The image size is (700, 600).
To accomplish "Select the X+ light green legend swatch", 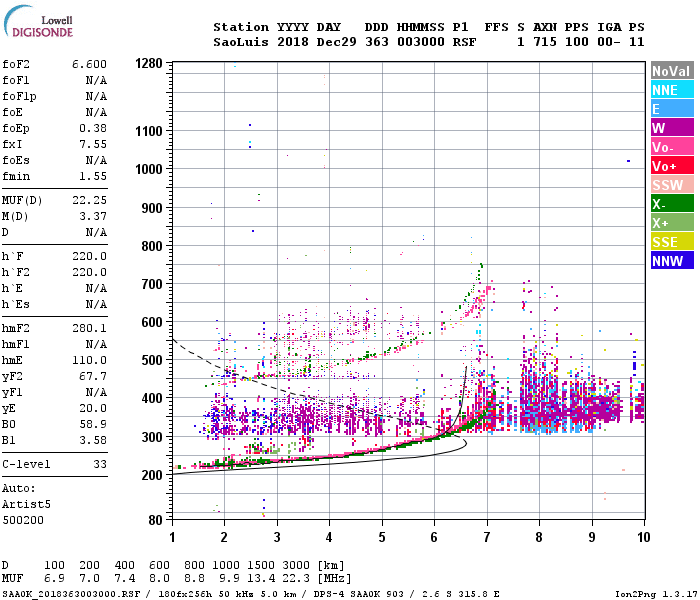I will tap(672, 223).
